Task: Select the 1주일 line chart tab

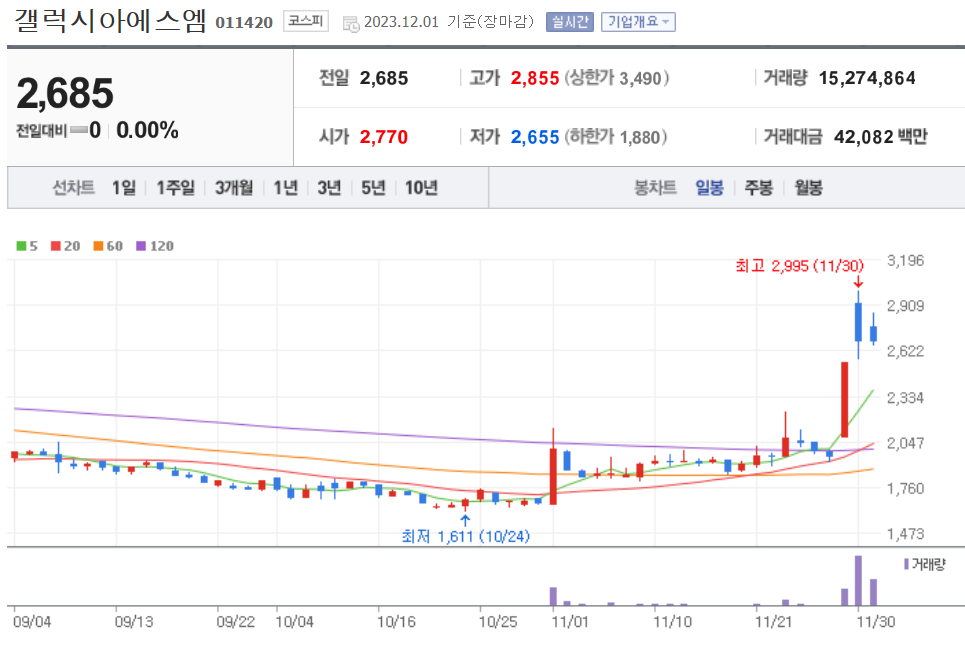Action: click(x=175, y=188)
